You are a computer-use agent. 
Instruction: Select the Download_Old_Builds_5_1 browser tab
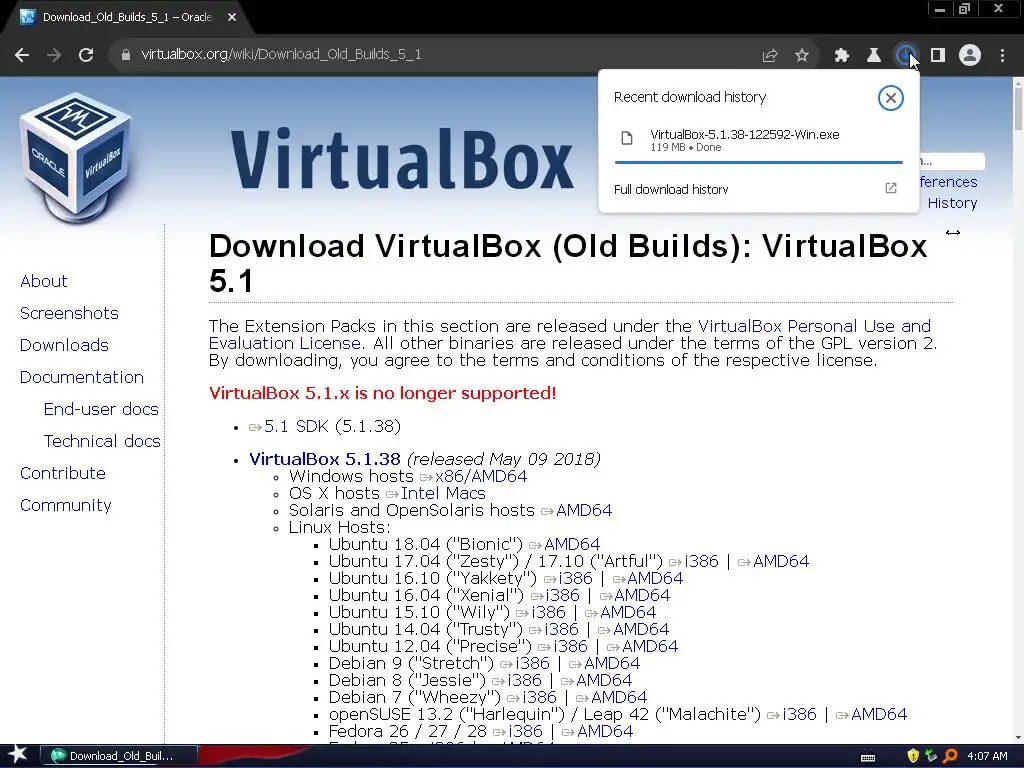coord(127,17)
